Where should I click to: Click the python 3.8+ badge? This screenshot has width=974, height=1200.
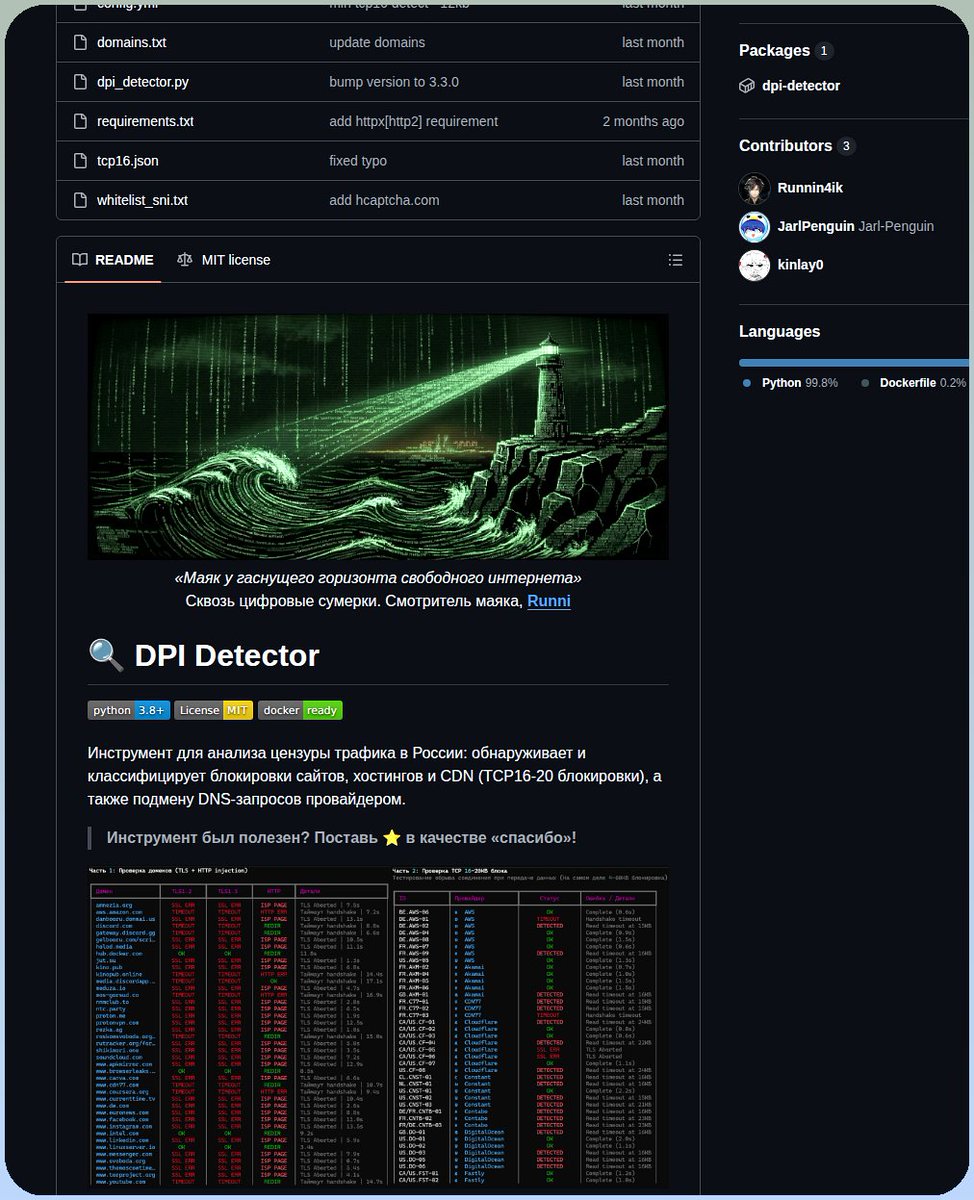129,710
